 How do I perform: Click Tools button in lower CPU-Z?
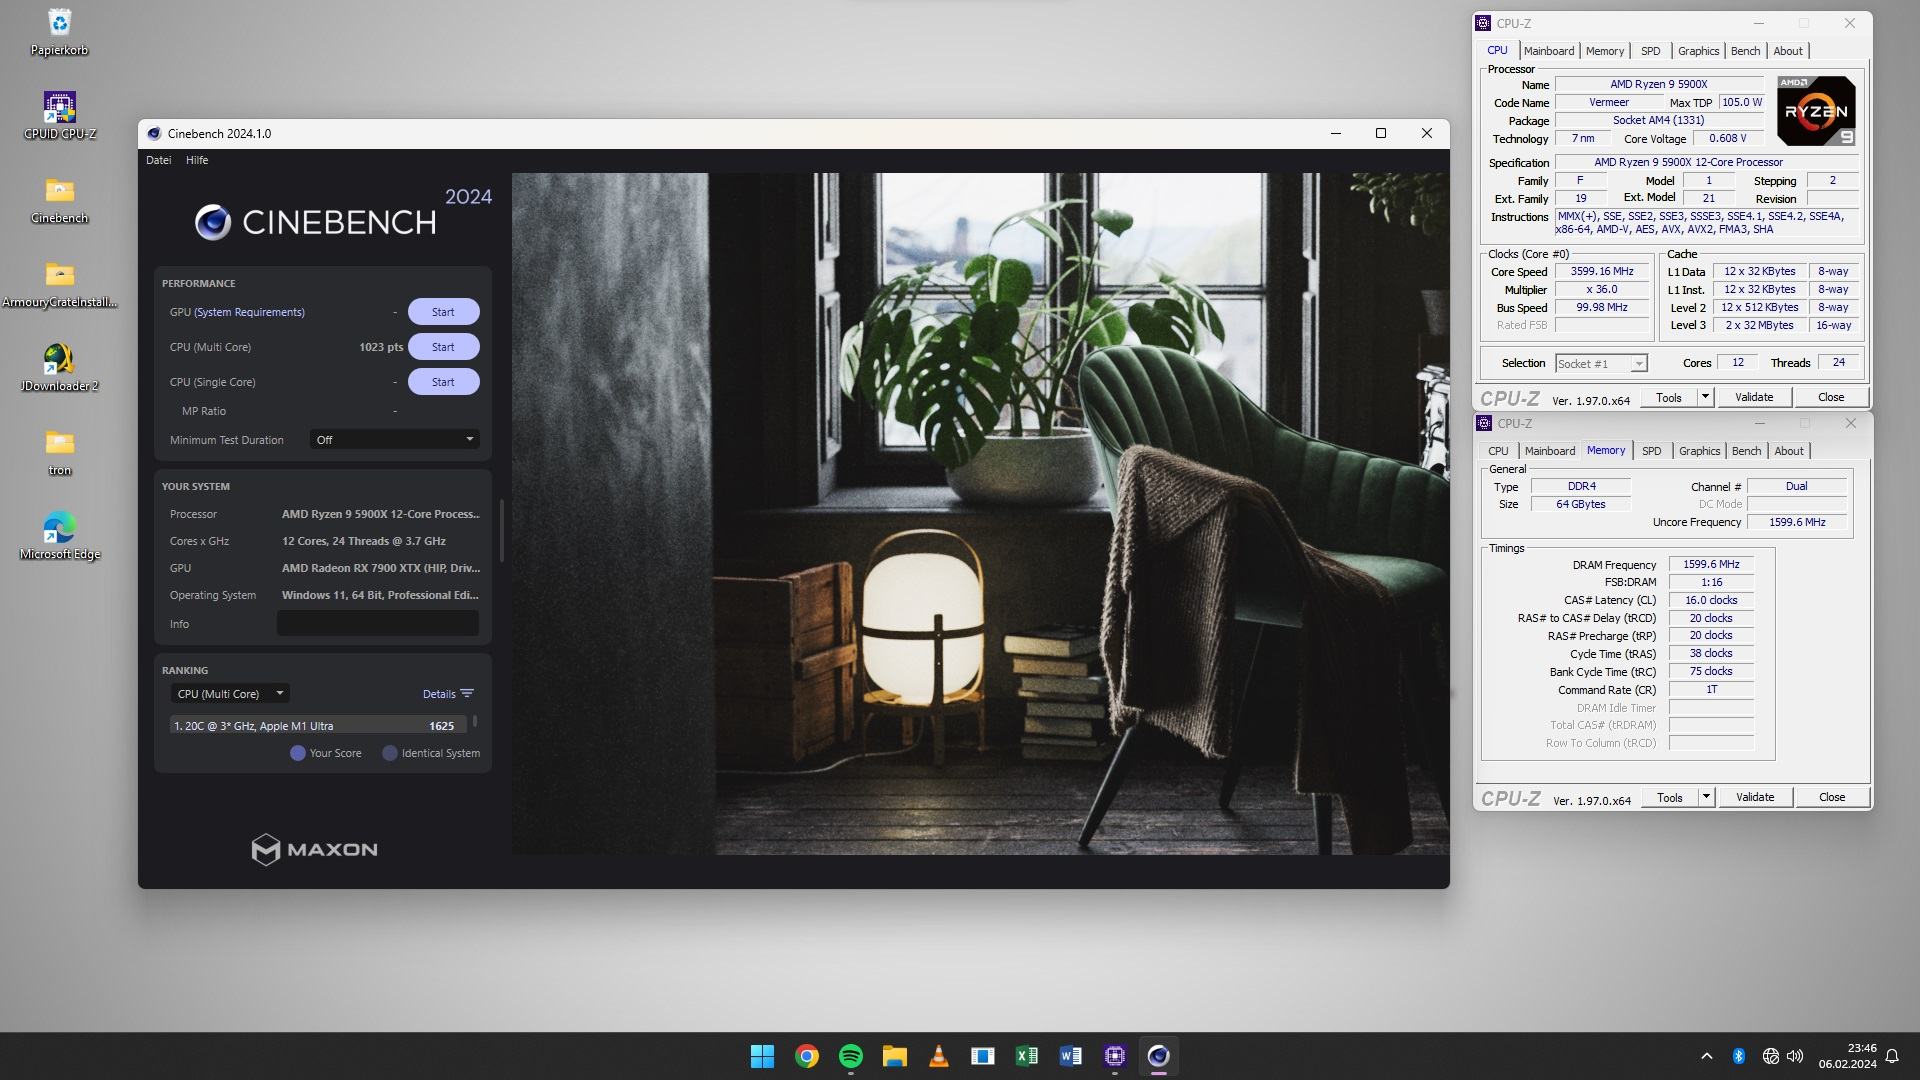pos(1670,797)
